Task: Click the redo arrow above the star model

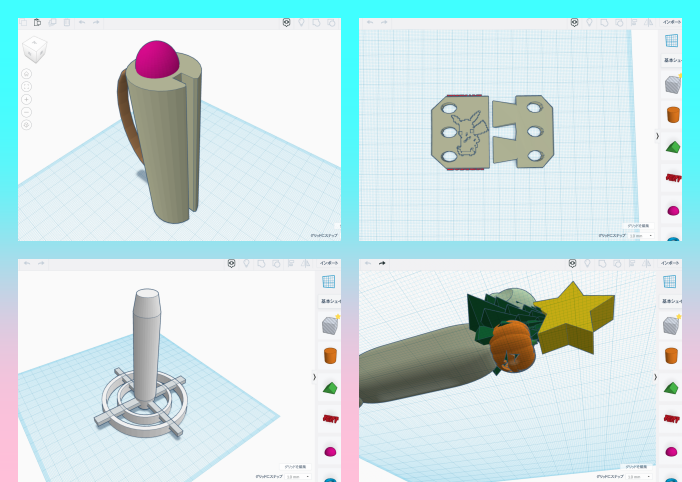Action: [x=382, y=263]
